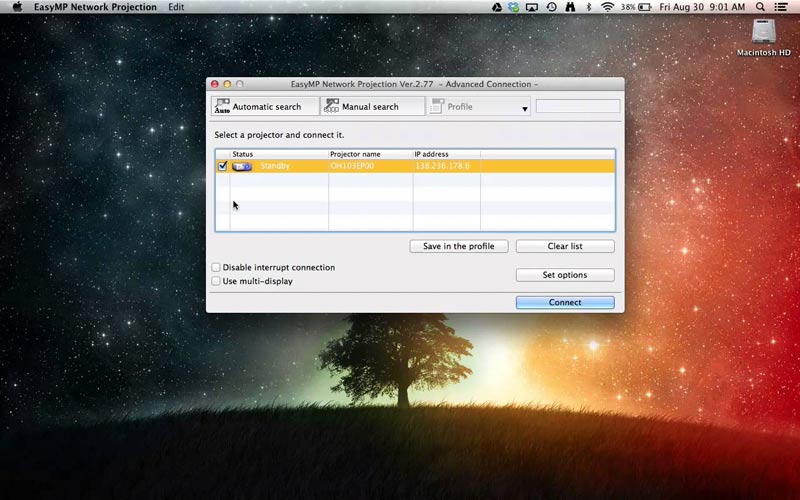Click the Standby status text
800x500 pixels.
(274, 166)
